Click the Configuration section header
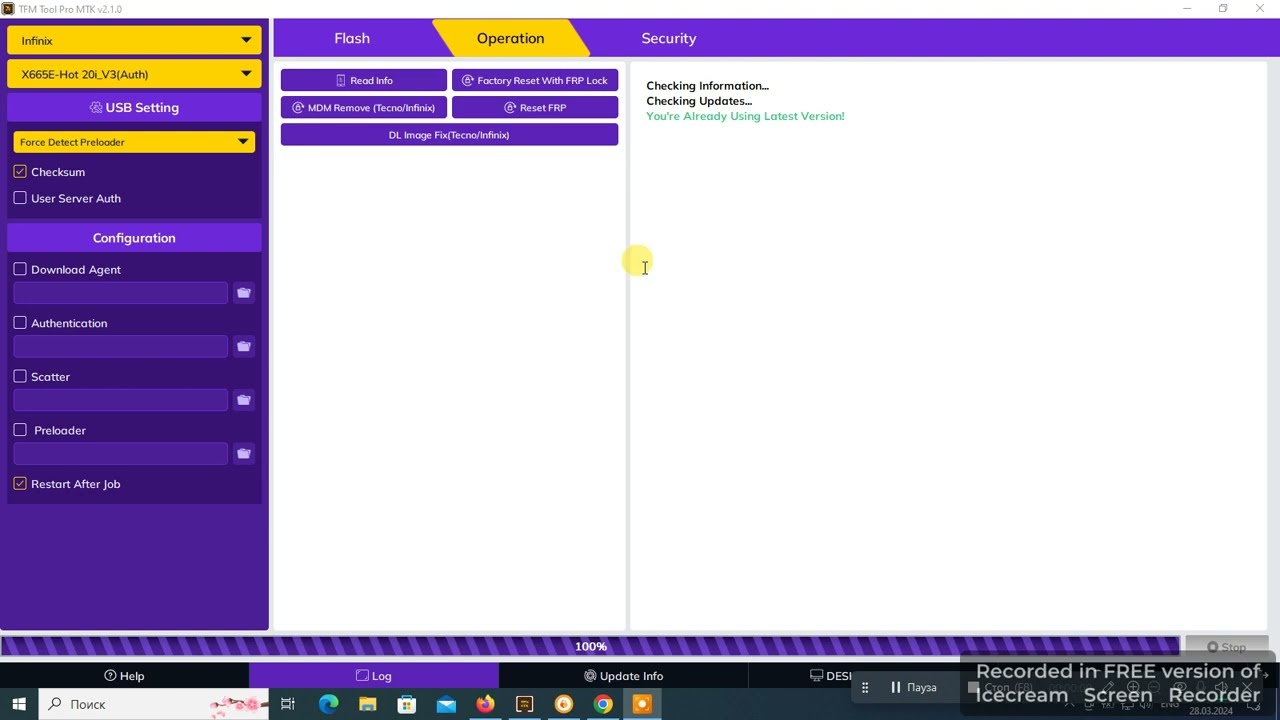This screenshot has height=720, width=1280. (134, 238)
